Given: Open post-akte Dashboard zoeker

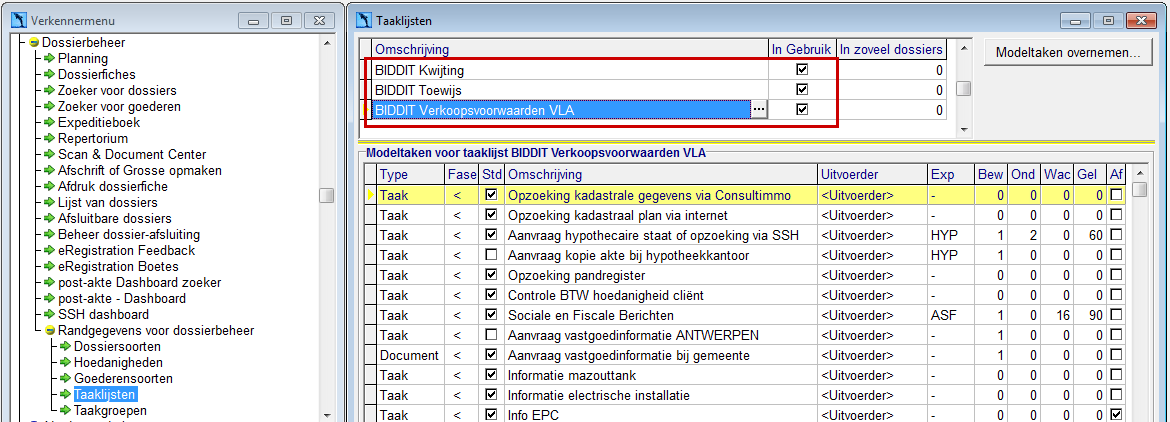Looking at the screenshot, I should click(x=139, y=283).
